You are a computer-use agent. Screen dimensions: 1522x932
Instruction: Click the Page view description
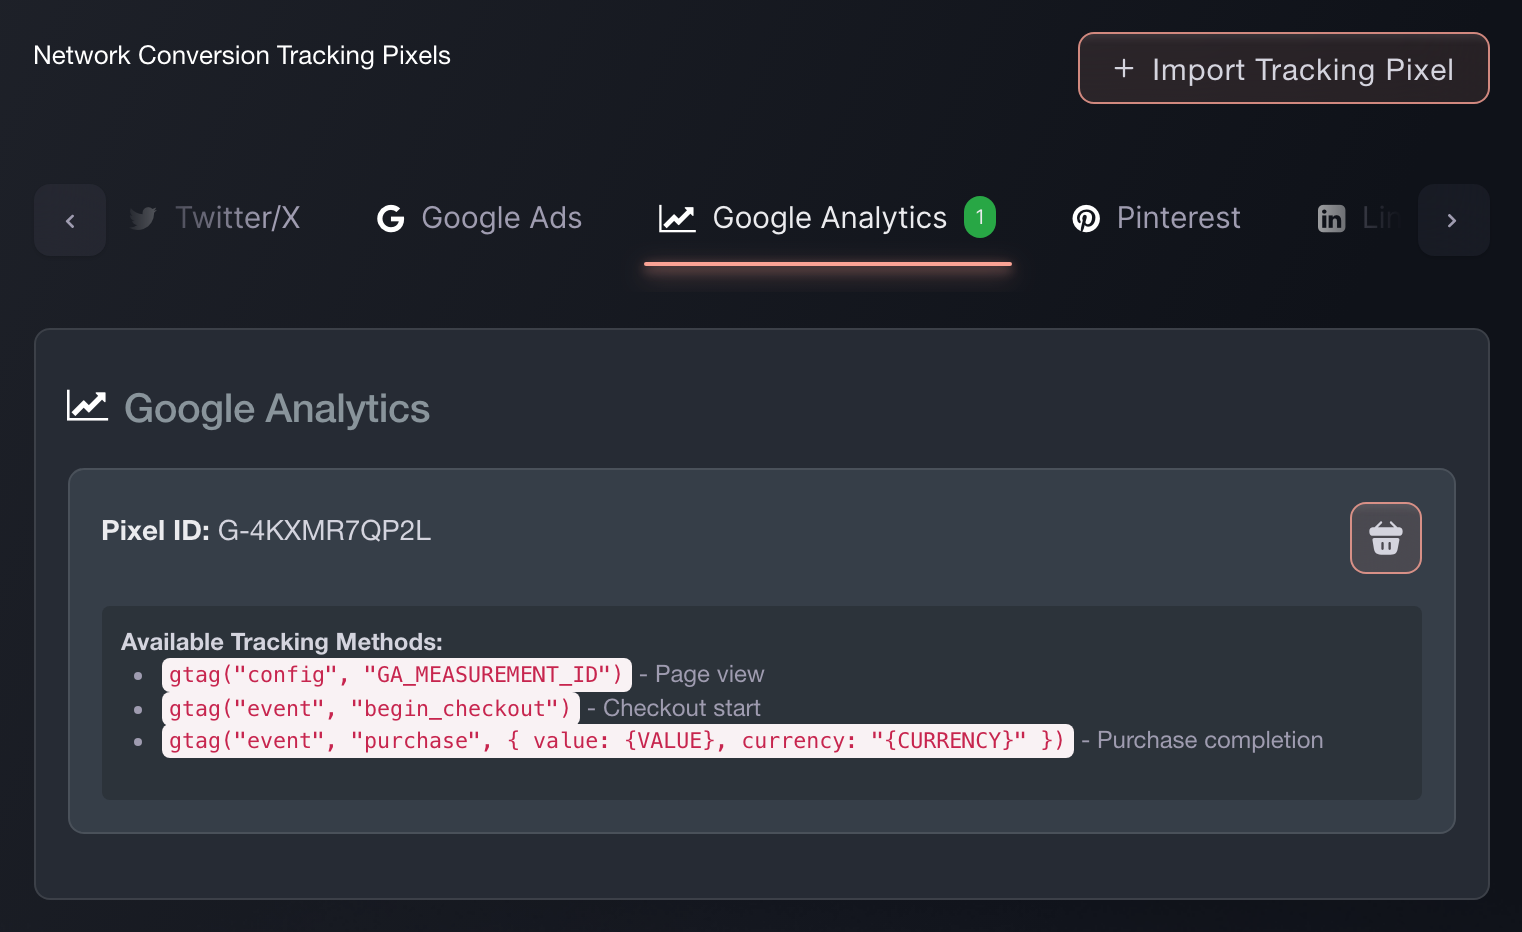click(x=710, y=674)
